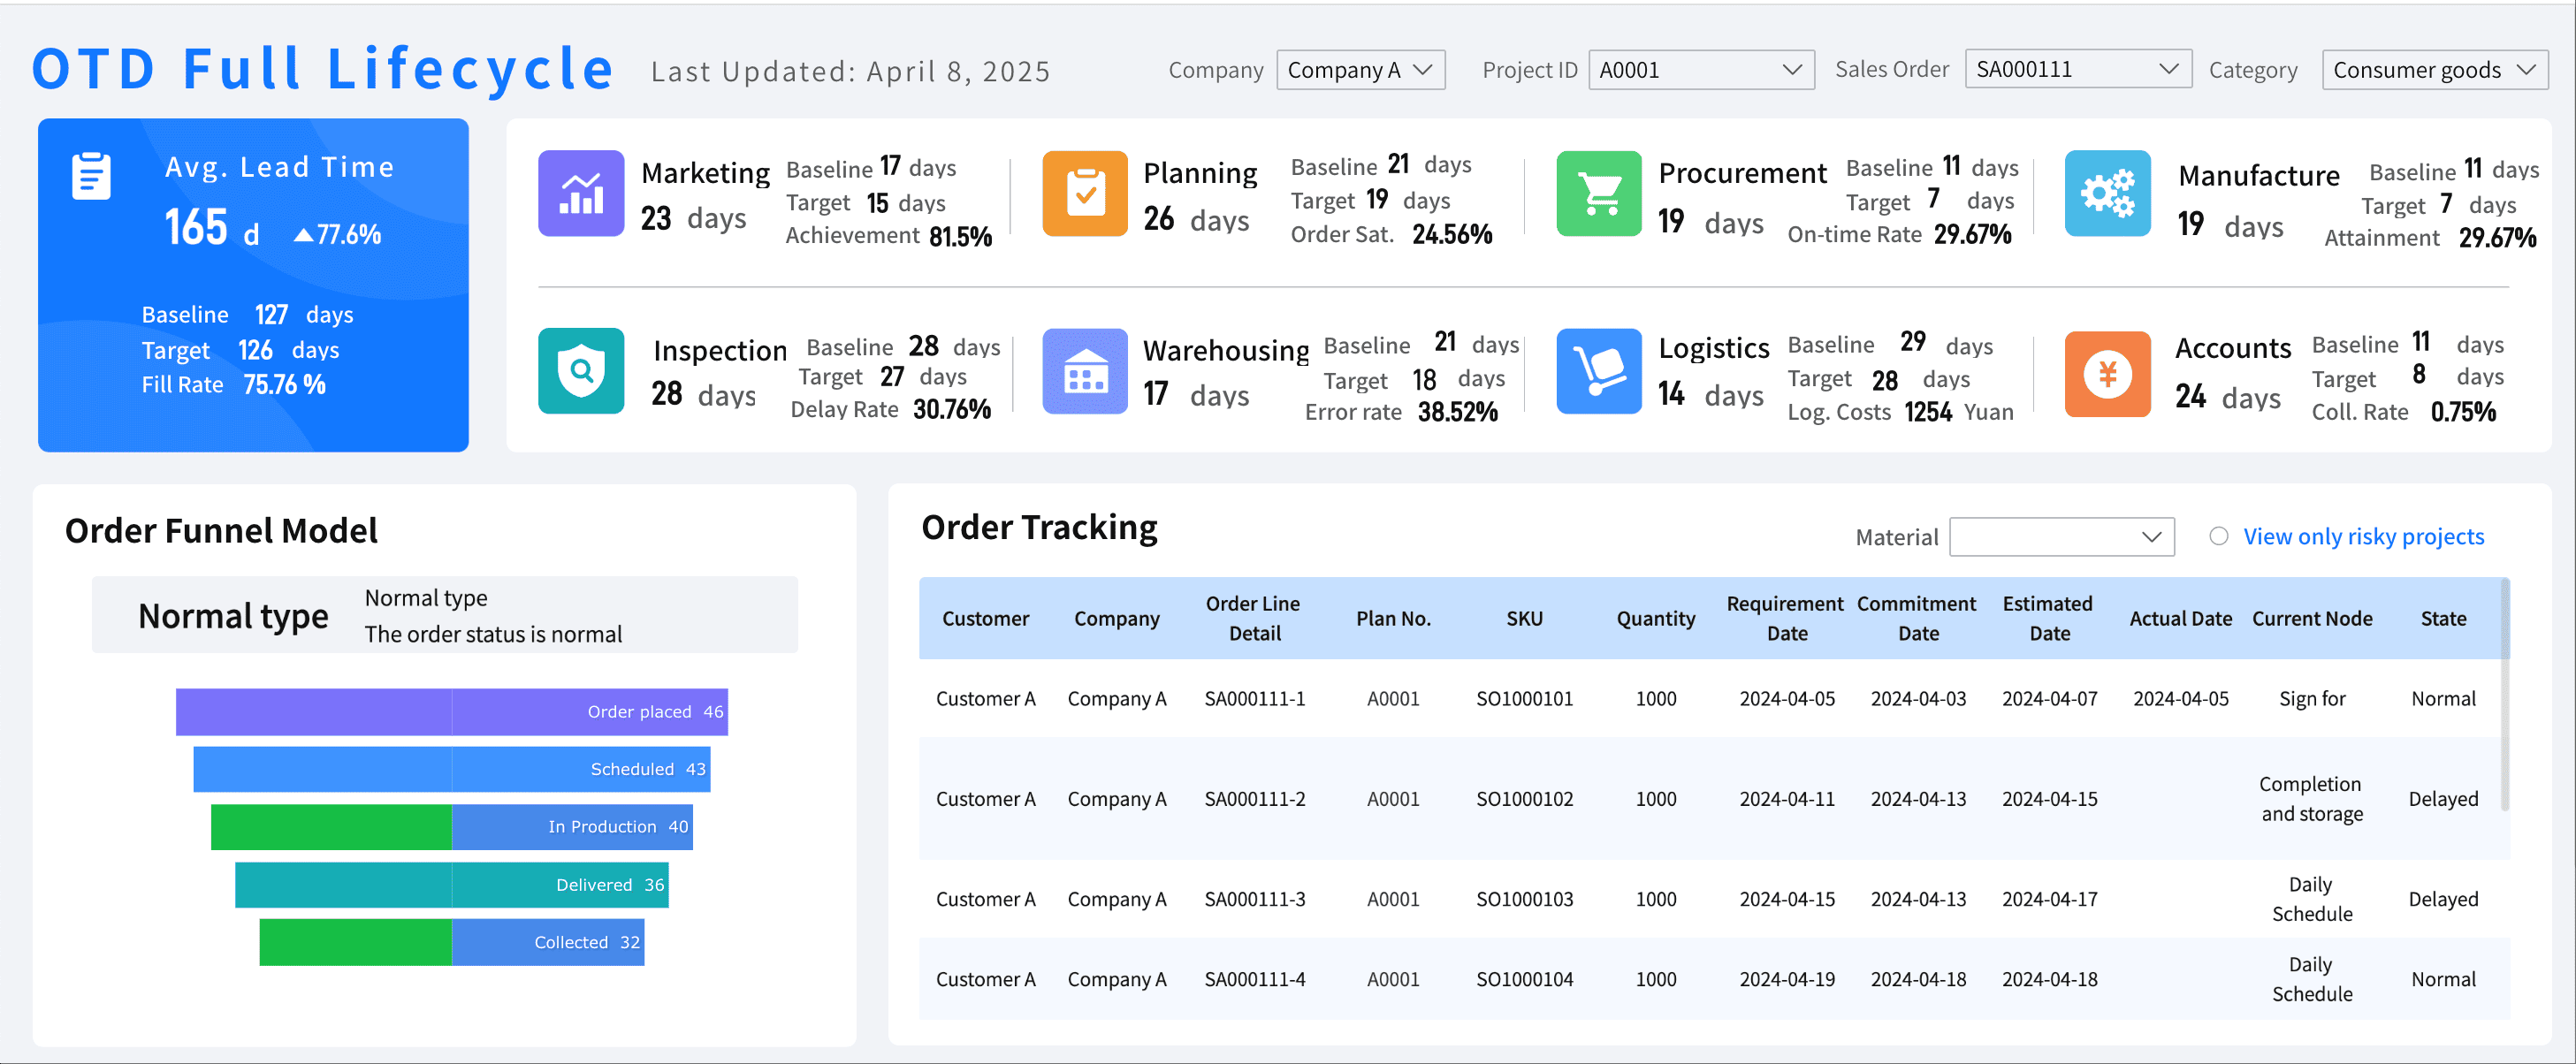Expand the Project ID dropdown
Image resolution: width=2576 pixels, height=1064 pixels.
[x=1700, y=70]
